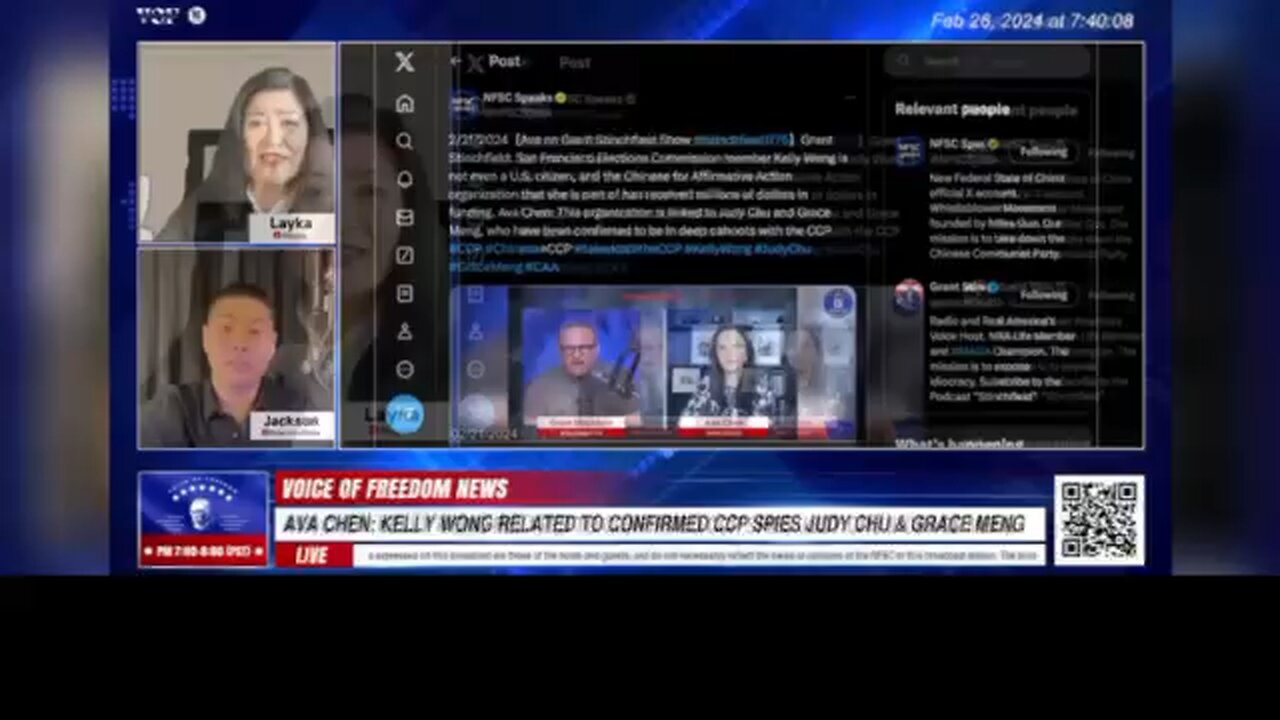Screen dimensions: 1280x720
Task: Open the Lists icon in X sidebar
Action: pyautogui.click(x=404, y=293)
